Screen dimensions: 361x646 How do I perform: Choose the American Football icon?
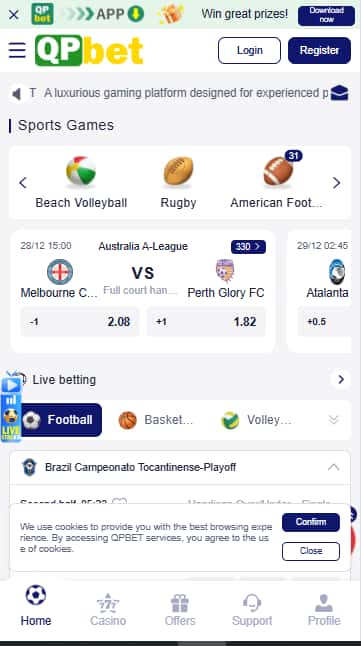279,171
